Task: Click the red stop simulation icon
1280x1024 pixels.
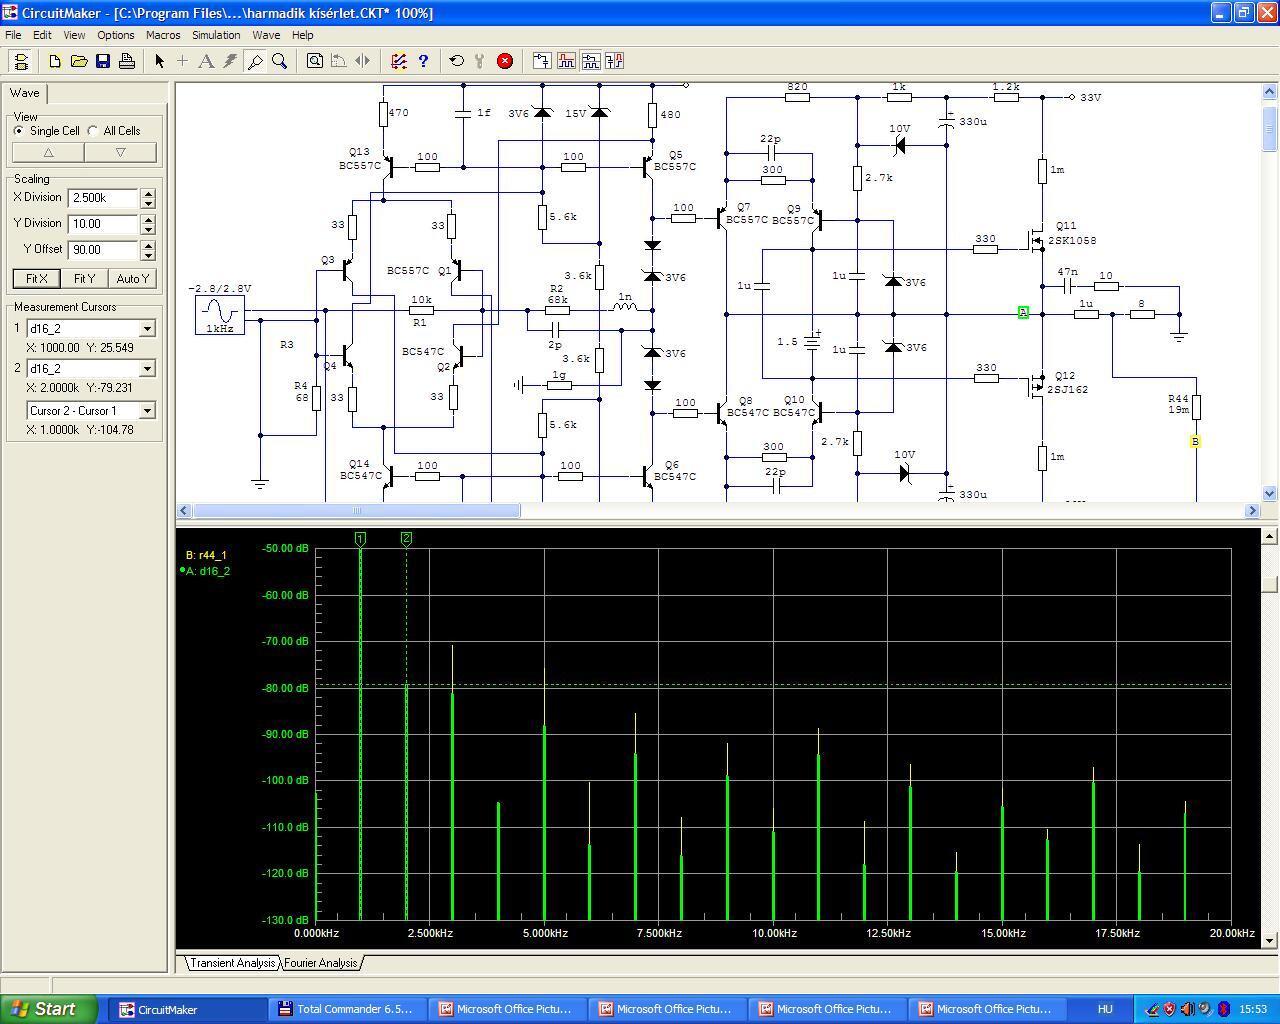Action: coord(505,61)
